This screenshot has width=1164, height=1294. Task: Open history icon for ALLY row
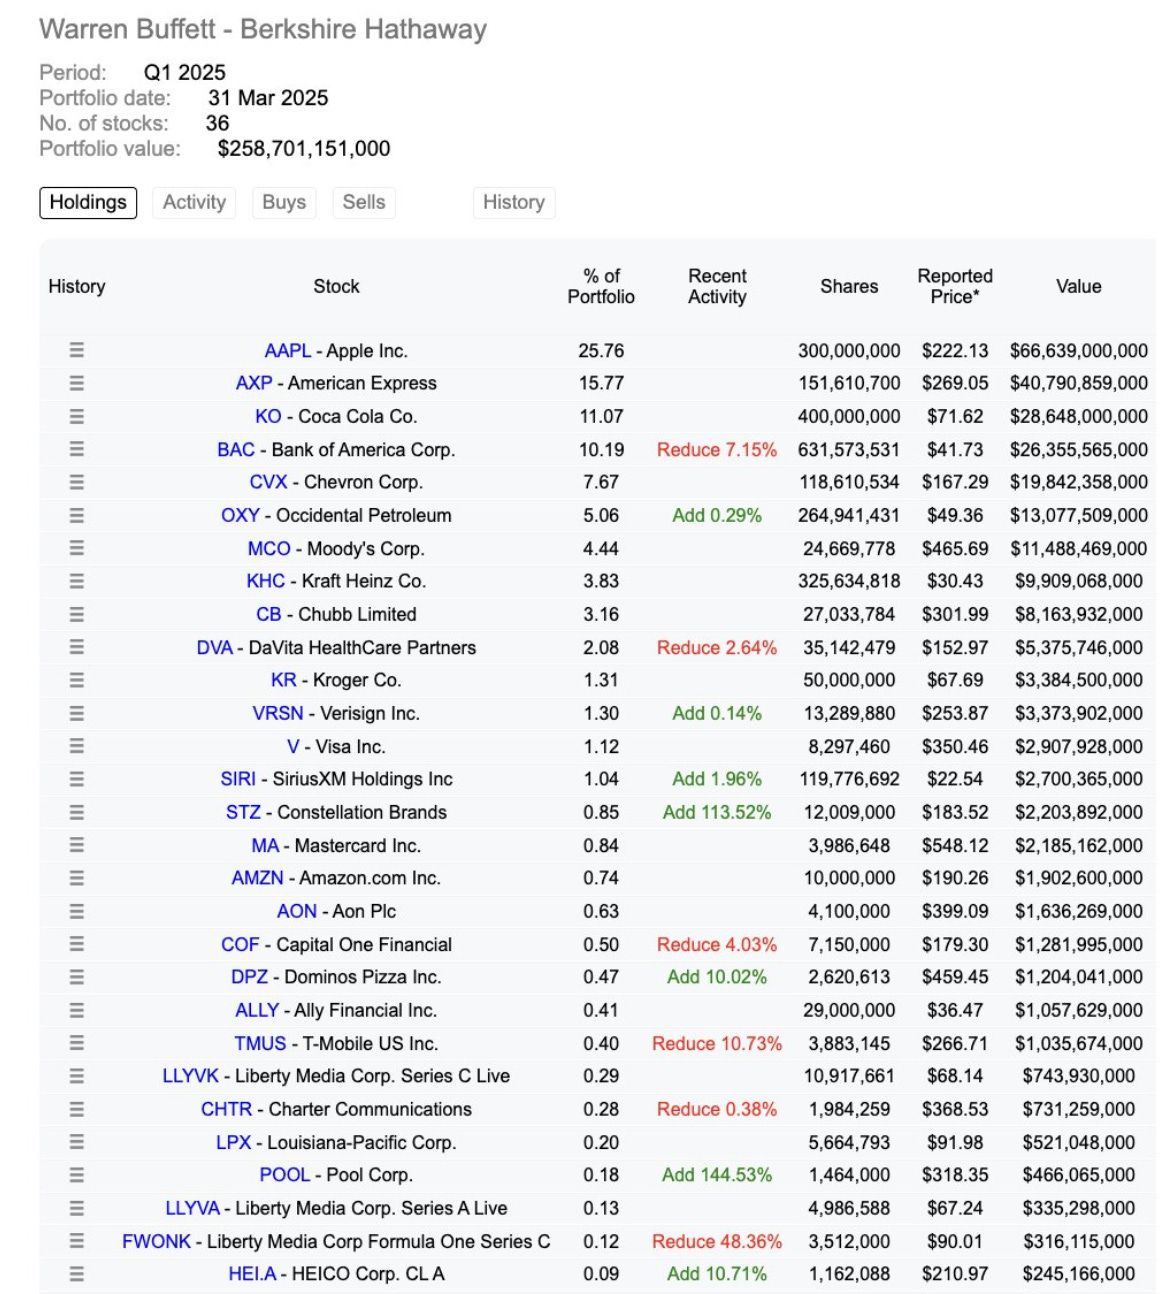click(77, 1010)
